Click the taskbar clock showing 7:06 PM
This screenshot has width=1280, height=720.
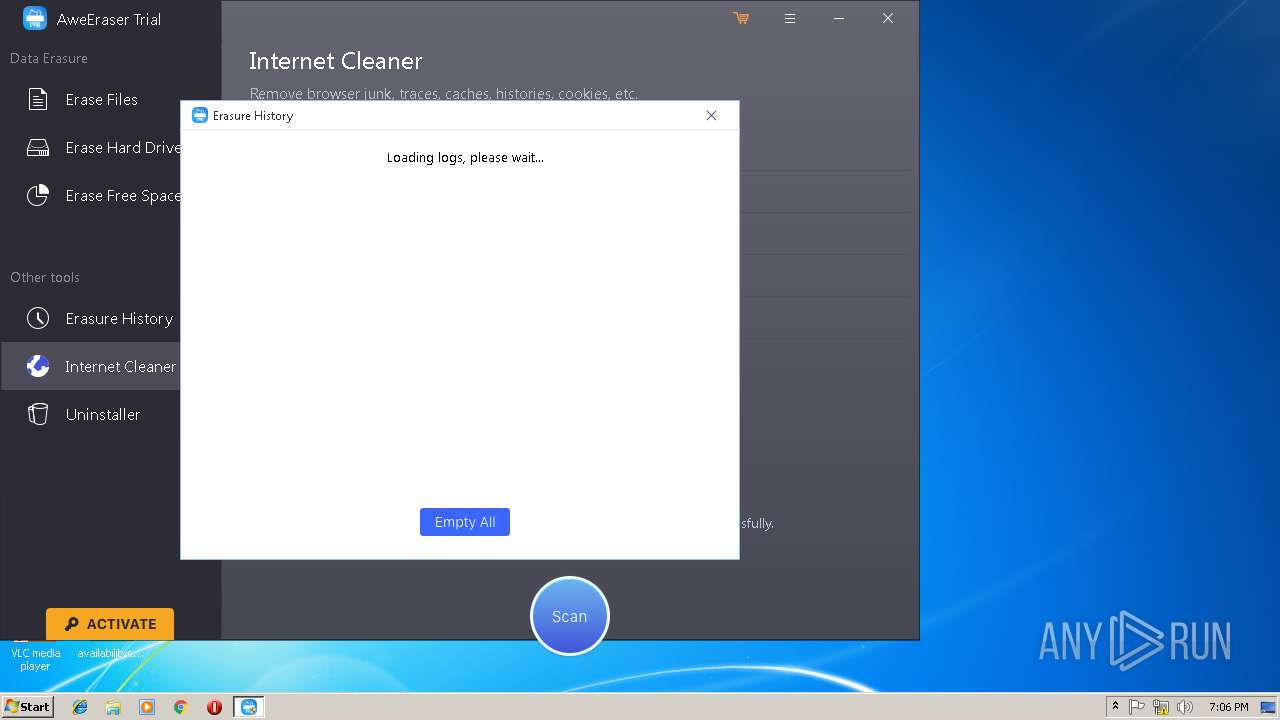click(1228, 707)
